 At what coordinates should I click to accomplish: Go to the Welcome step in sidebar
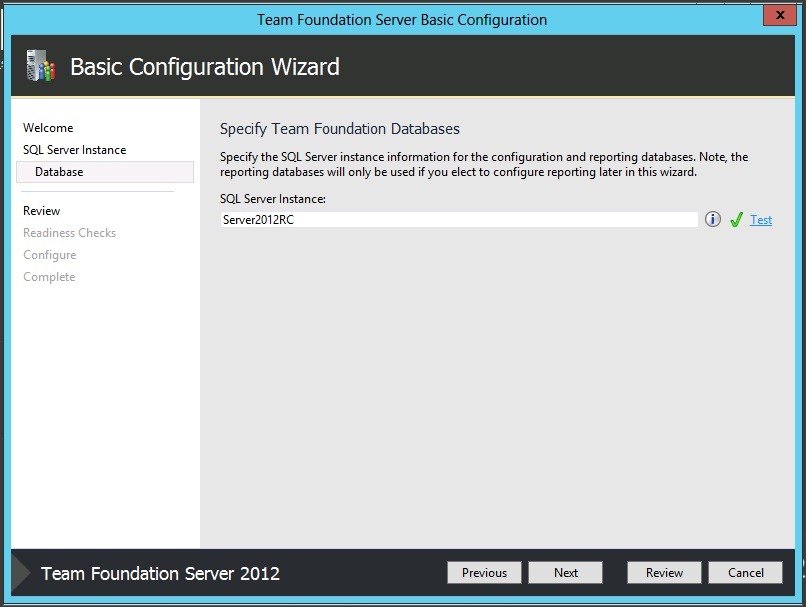click(x=48, y=128)
